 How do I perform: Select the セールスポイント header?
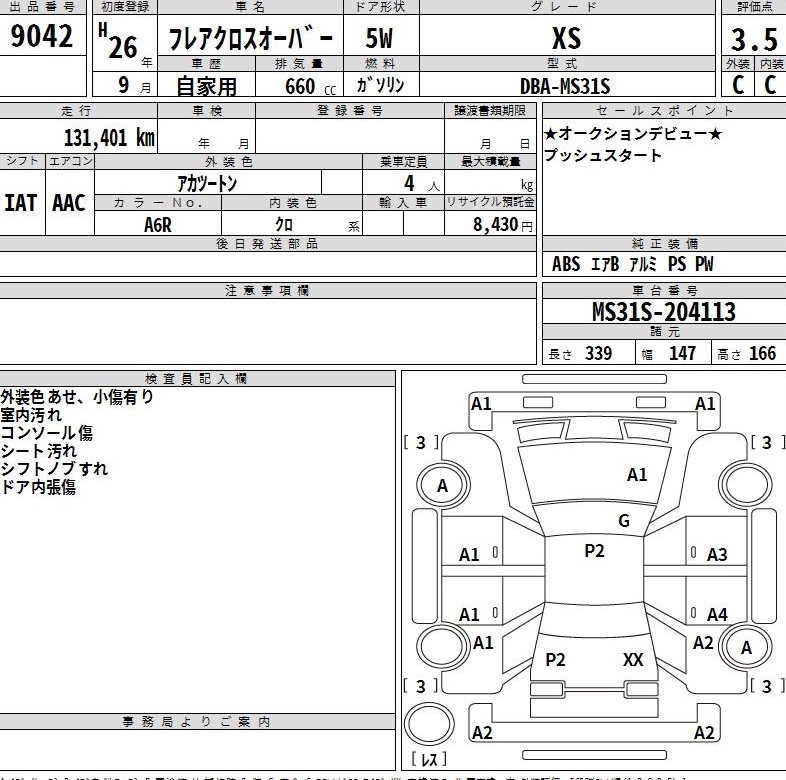coord(665,110)
